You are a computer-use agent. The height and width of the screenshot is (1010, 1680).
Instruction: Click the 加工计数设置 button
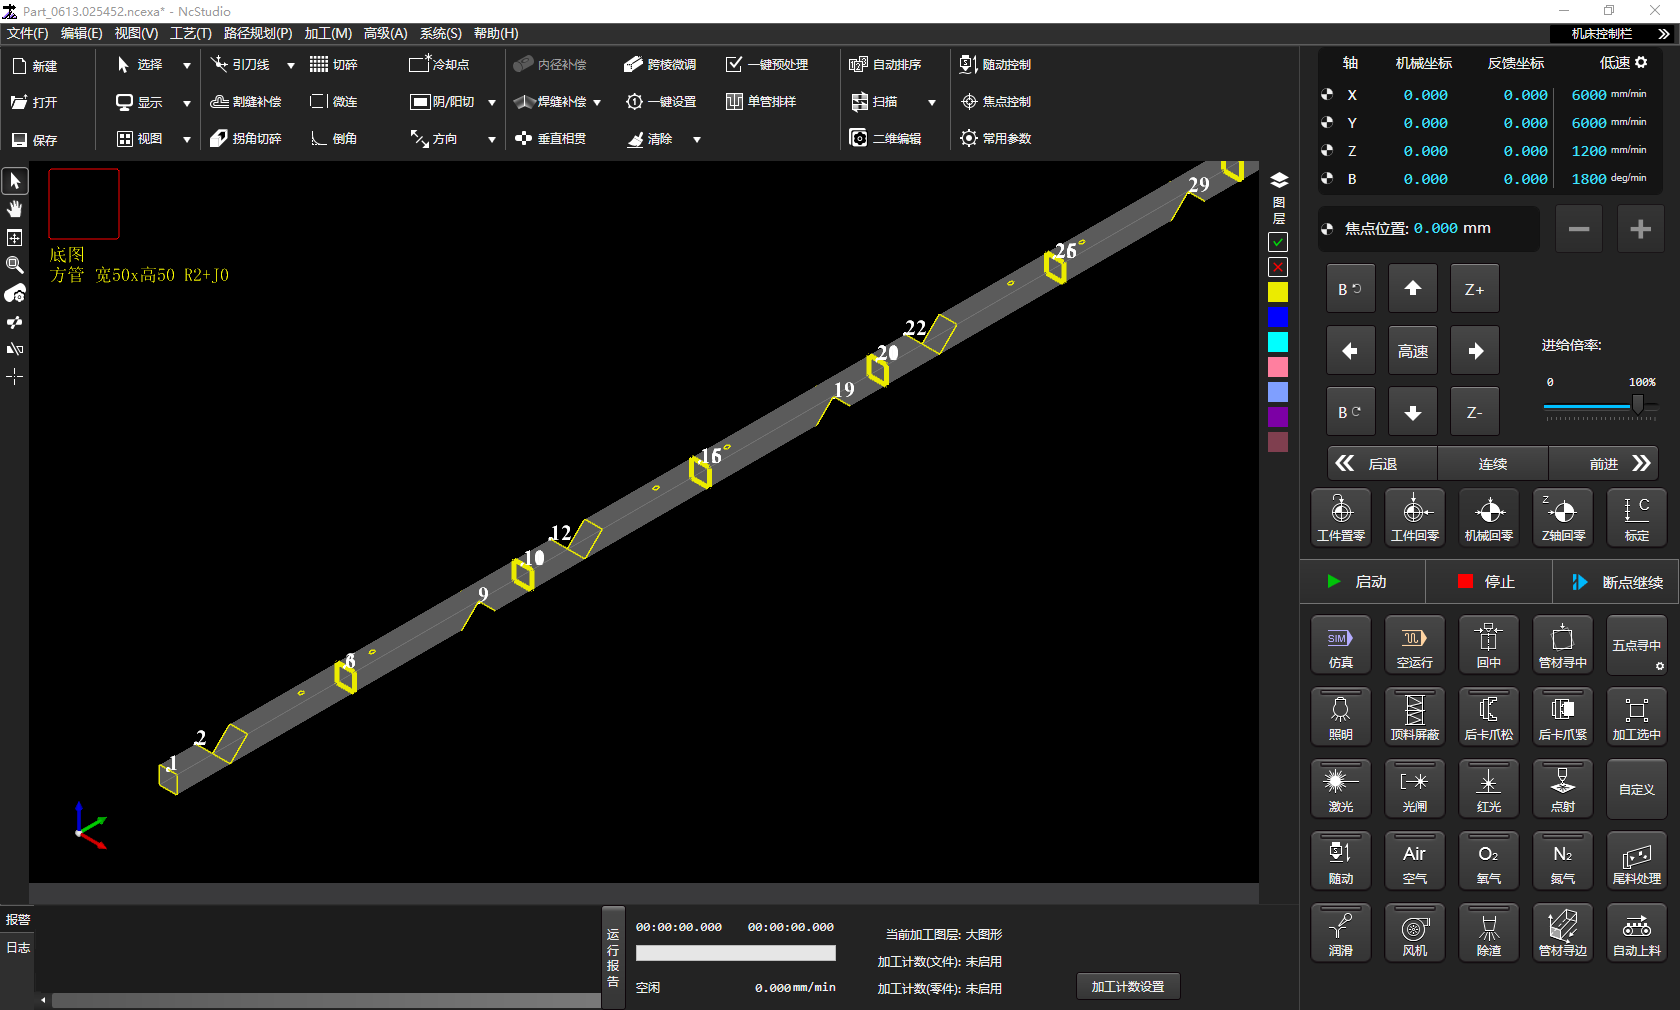[x=1127, y=987]
